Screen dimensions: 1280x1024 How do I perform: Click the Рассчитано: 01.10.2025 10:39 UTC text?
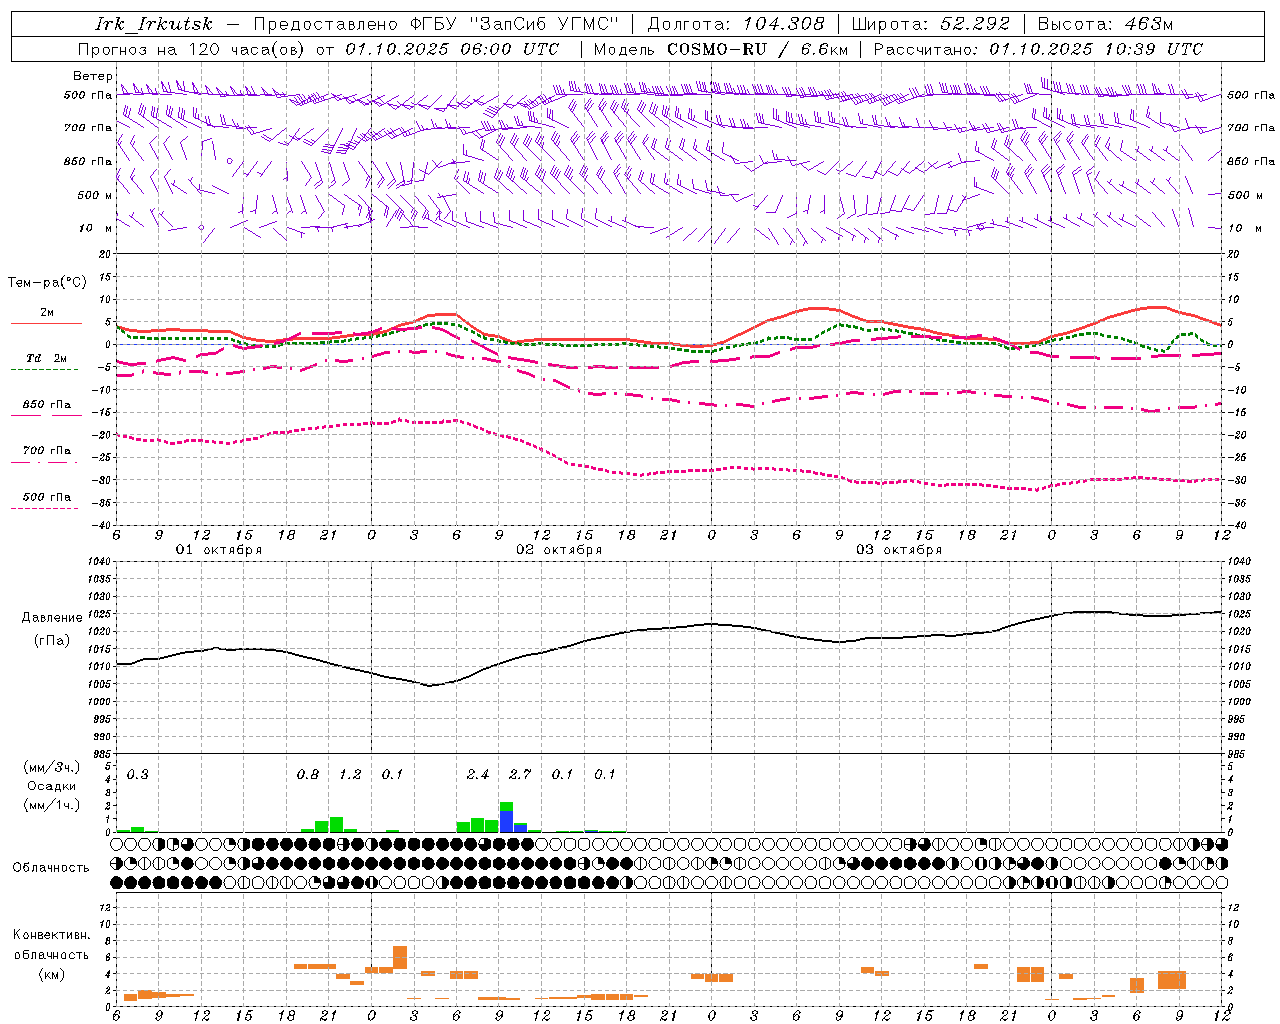click(x=1038, y=49)
